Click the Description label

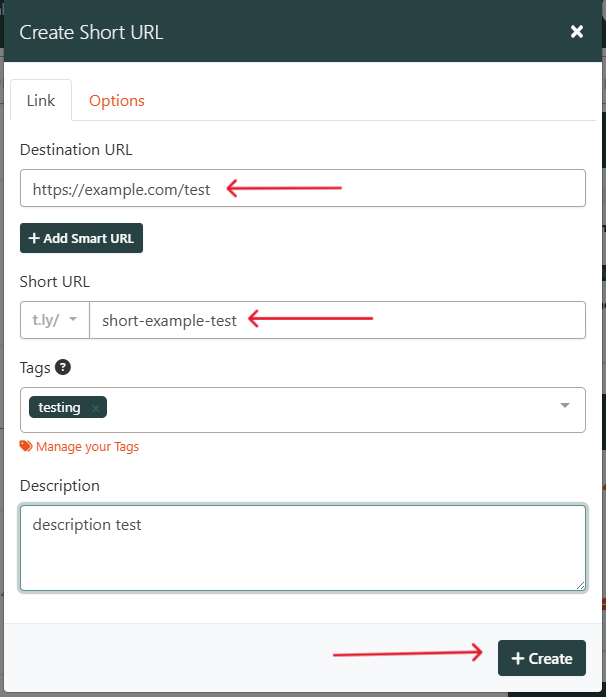tap(60, 486)
